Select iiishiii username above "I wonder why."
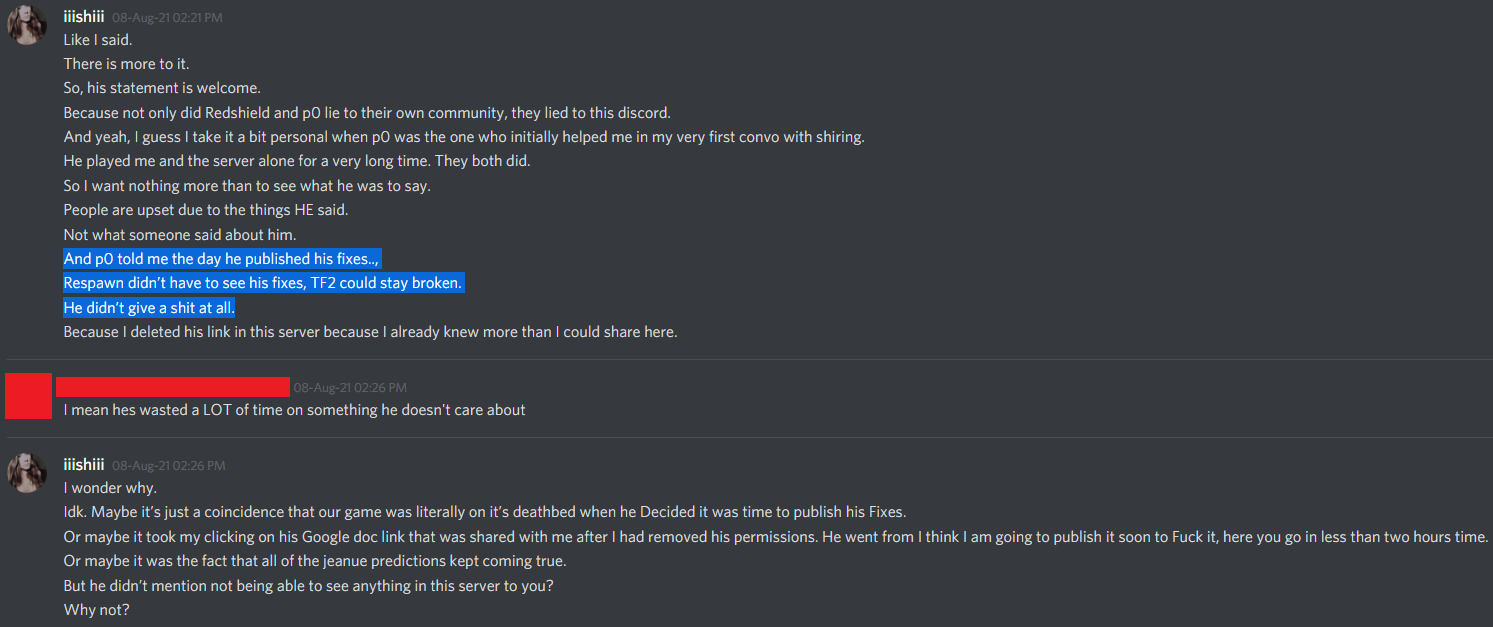The image size is (1493, 627). [x=84, y=465]
